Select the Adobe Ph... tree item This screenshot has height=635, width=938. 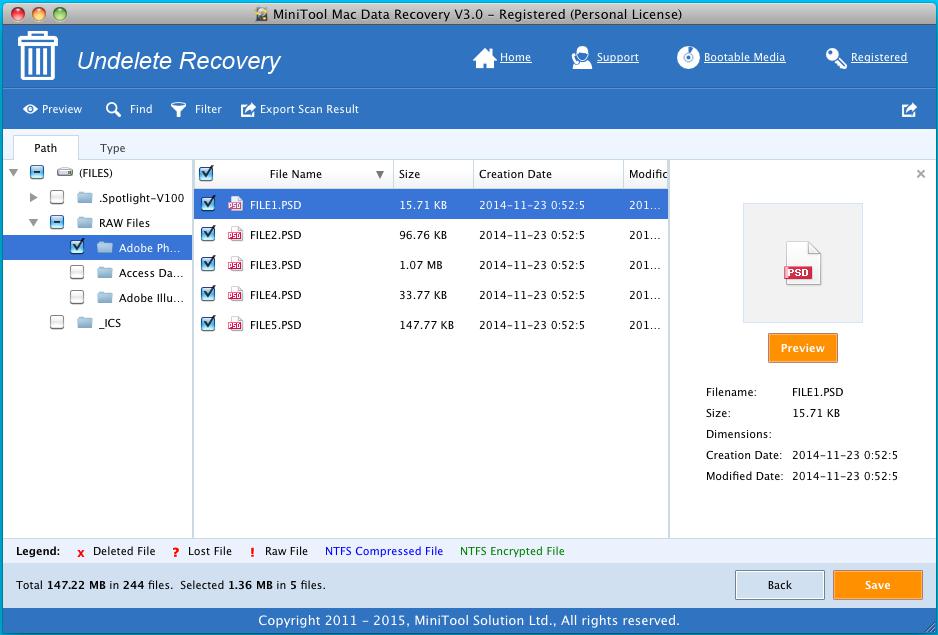coord(98,247)
